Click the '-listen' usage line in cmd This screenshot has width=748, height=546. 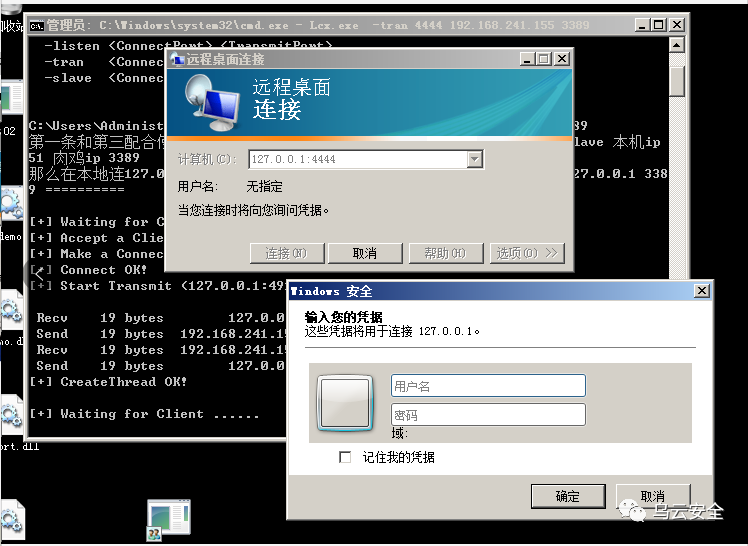(x=188, y=46)
